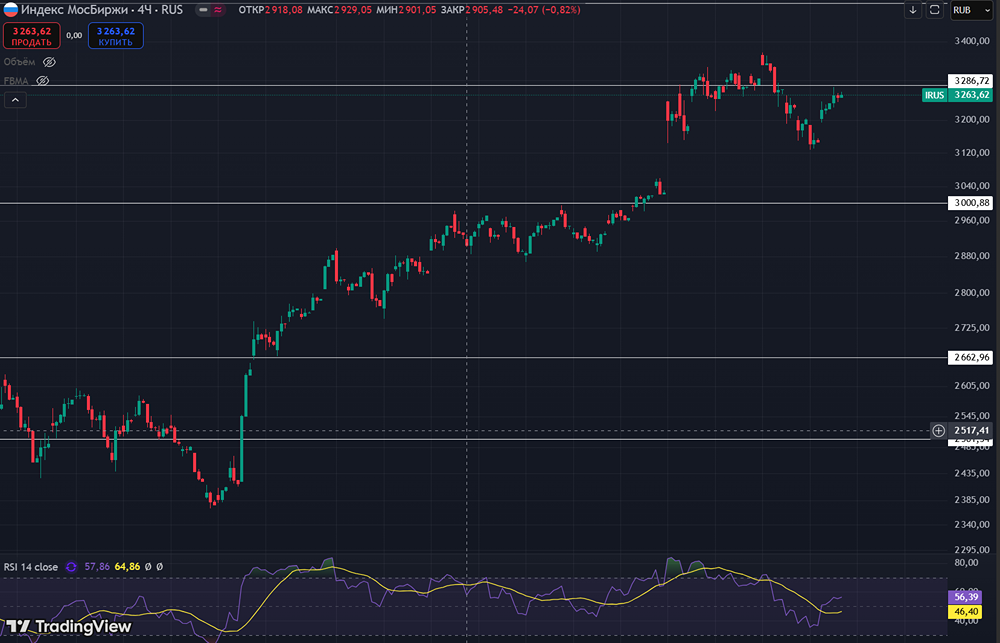Click the down-arrow icon beside fullscreen
Screen dimensions: 1000x643
tap(913, 10)
